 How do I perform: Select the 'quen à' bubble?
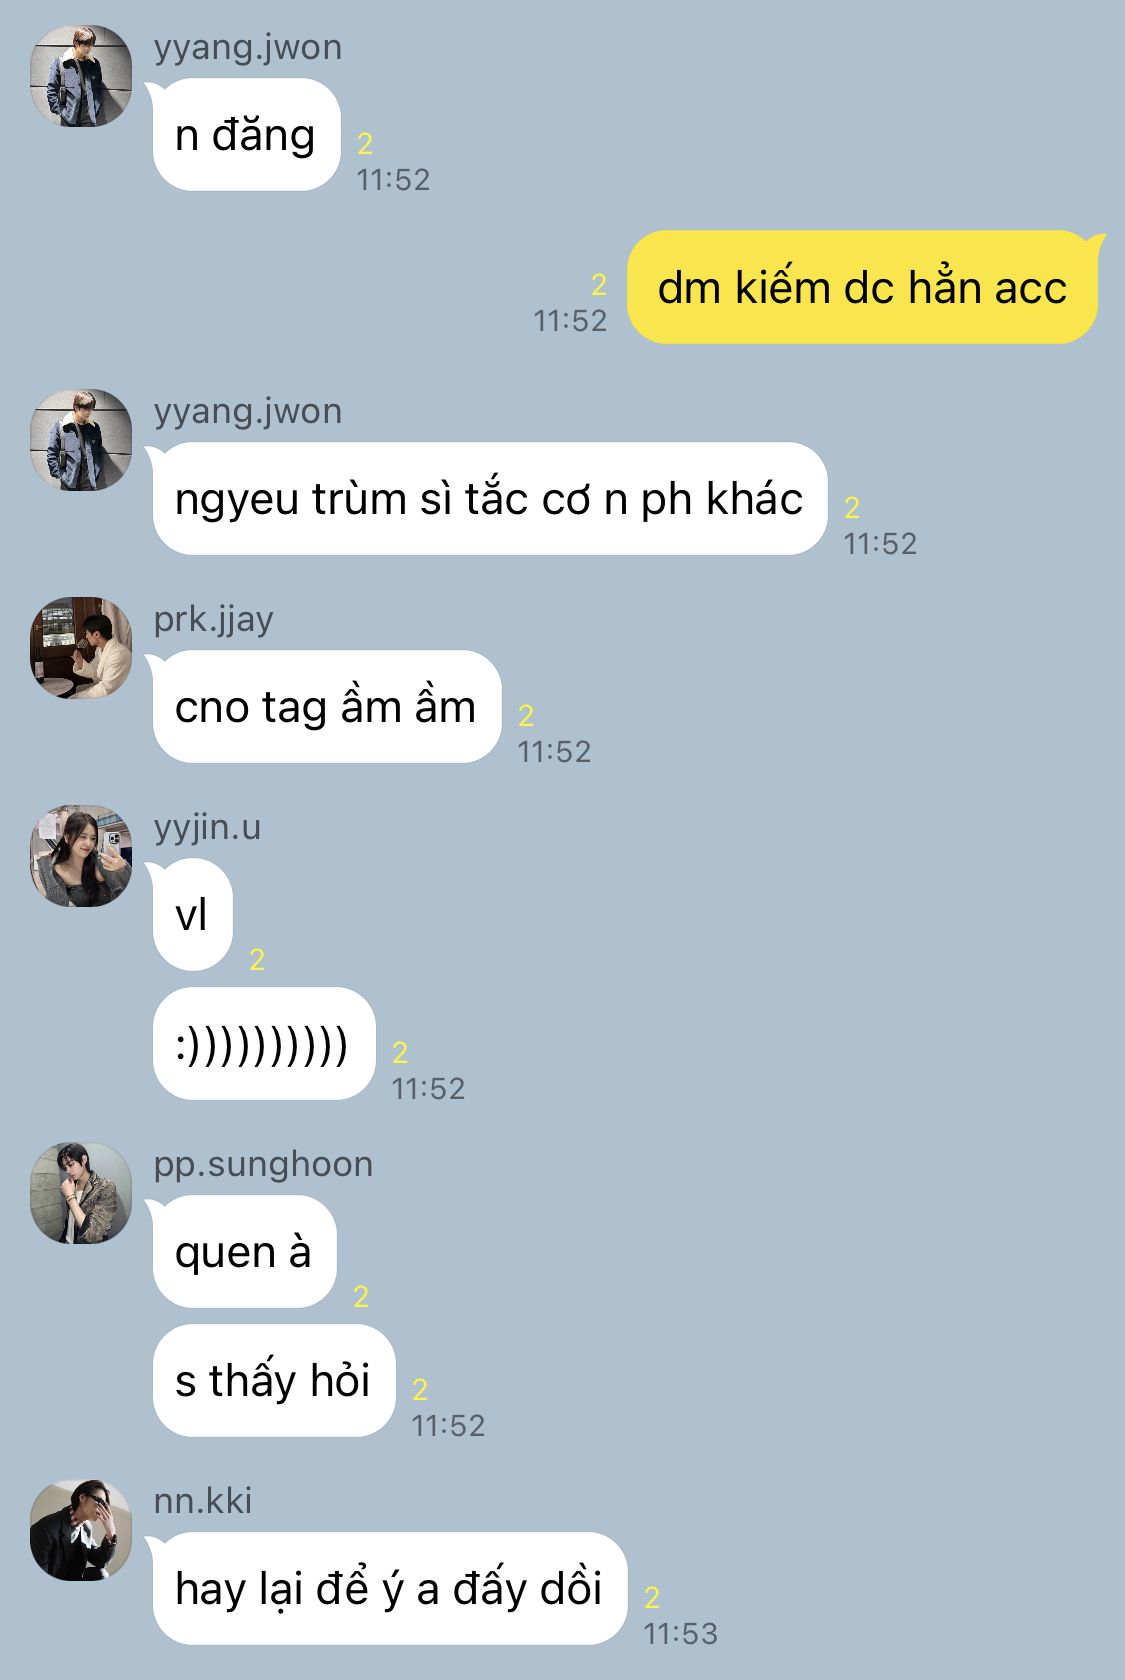point(244,1252)
